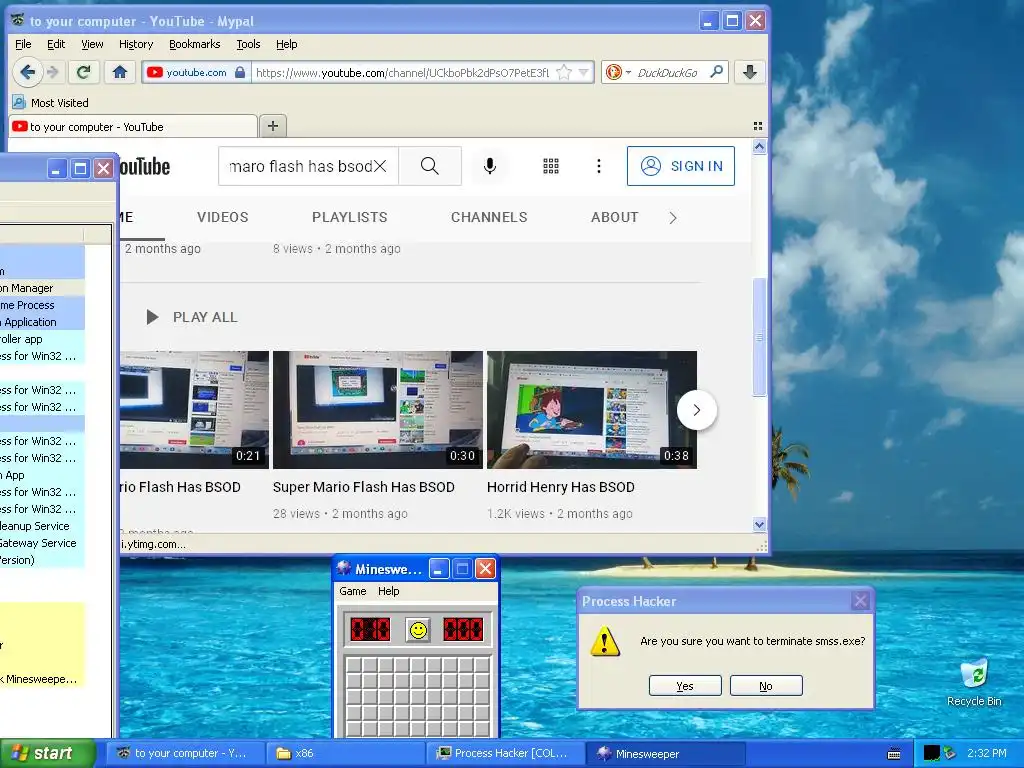Click No in Process Hacker dialog
Viewport: 1024px width, 768px height.
tap(766, 686)
